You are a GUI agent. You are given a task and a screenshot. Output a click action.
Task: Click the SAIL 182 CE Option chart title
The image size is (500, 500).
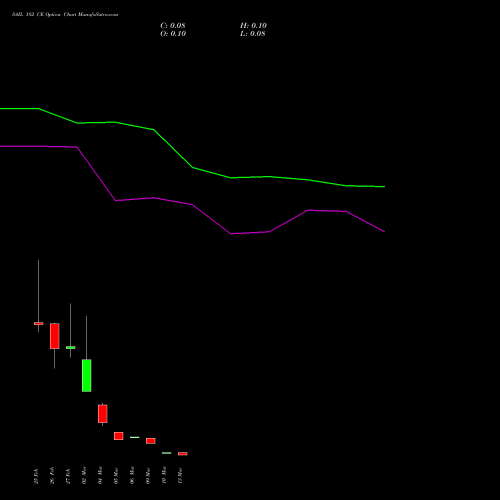pyautogui.click(x=65, y=15)
